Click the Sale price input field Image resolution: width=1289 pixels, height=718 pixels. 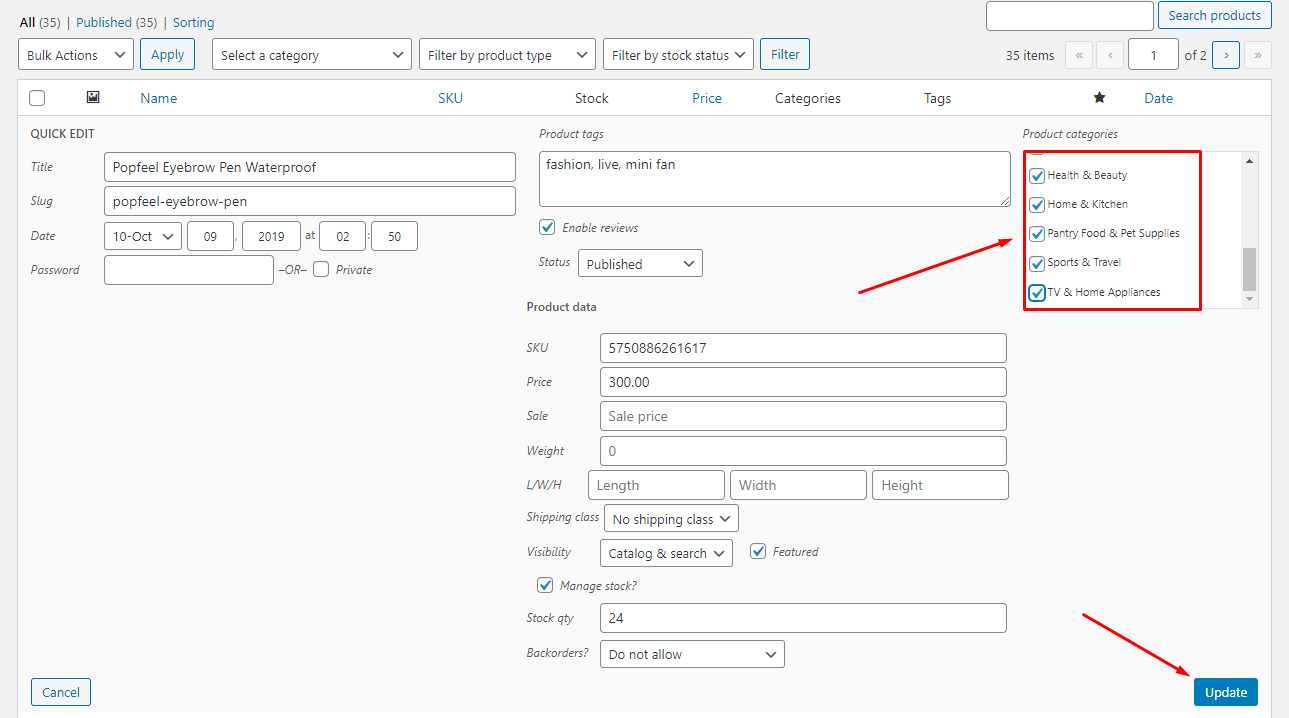[803, 416]
